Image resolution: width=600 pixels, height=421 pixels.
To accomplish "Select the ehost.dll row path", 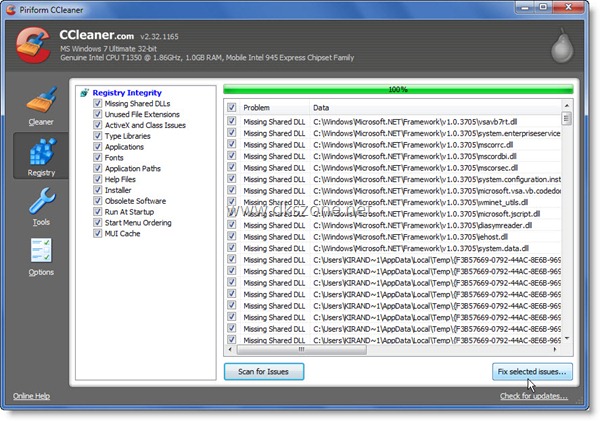I will click(x=410, y=237).
